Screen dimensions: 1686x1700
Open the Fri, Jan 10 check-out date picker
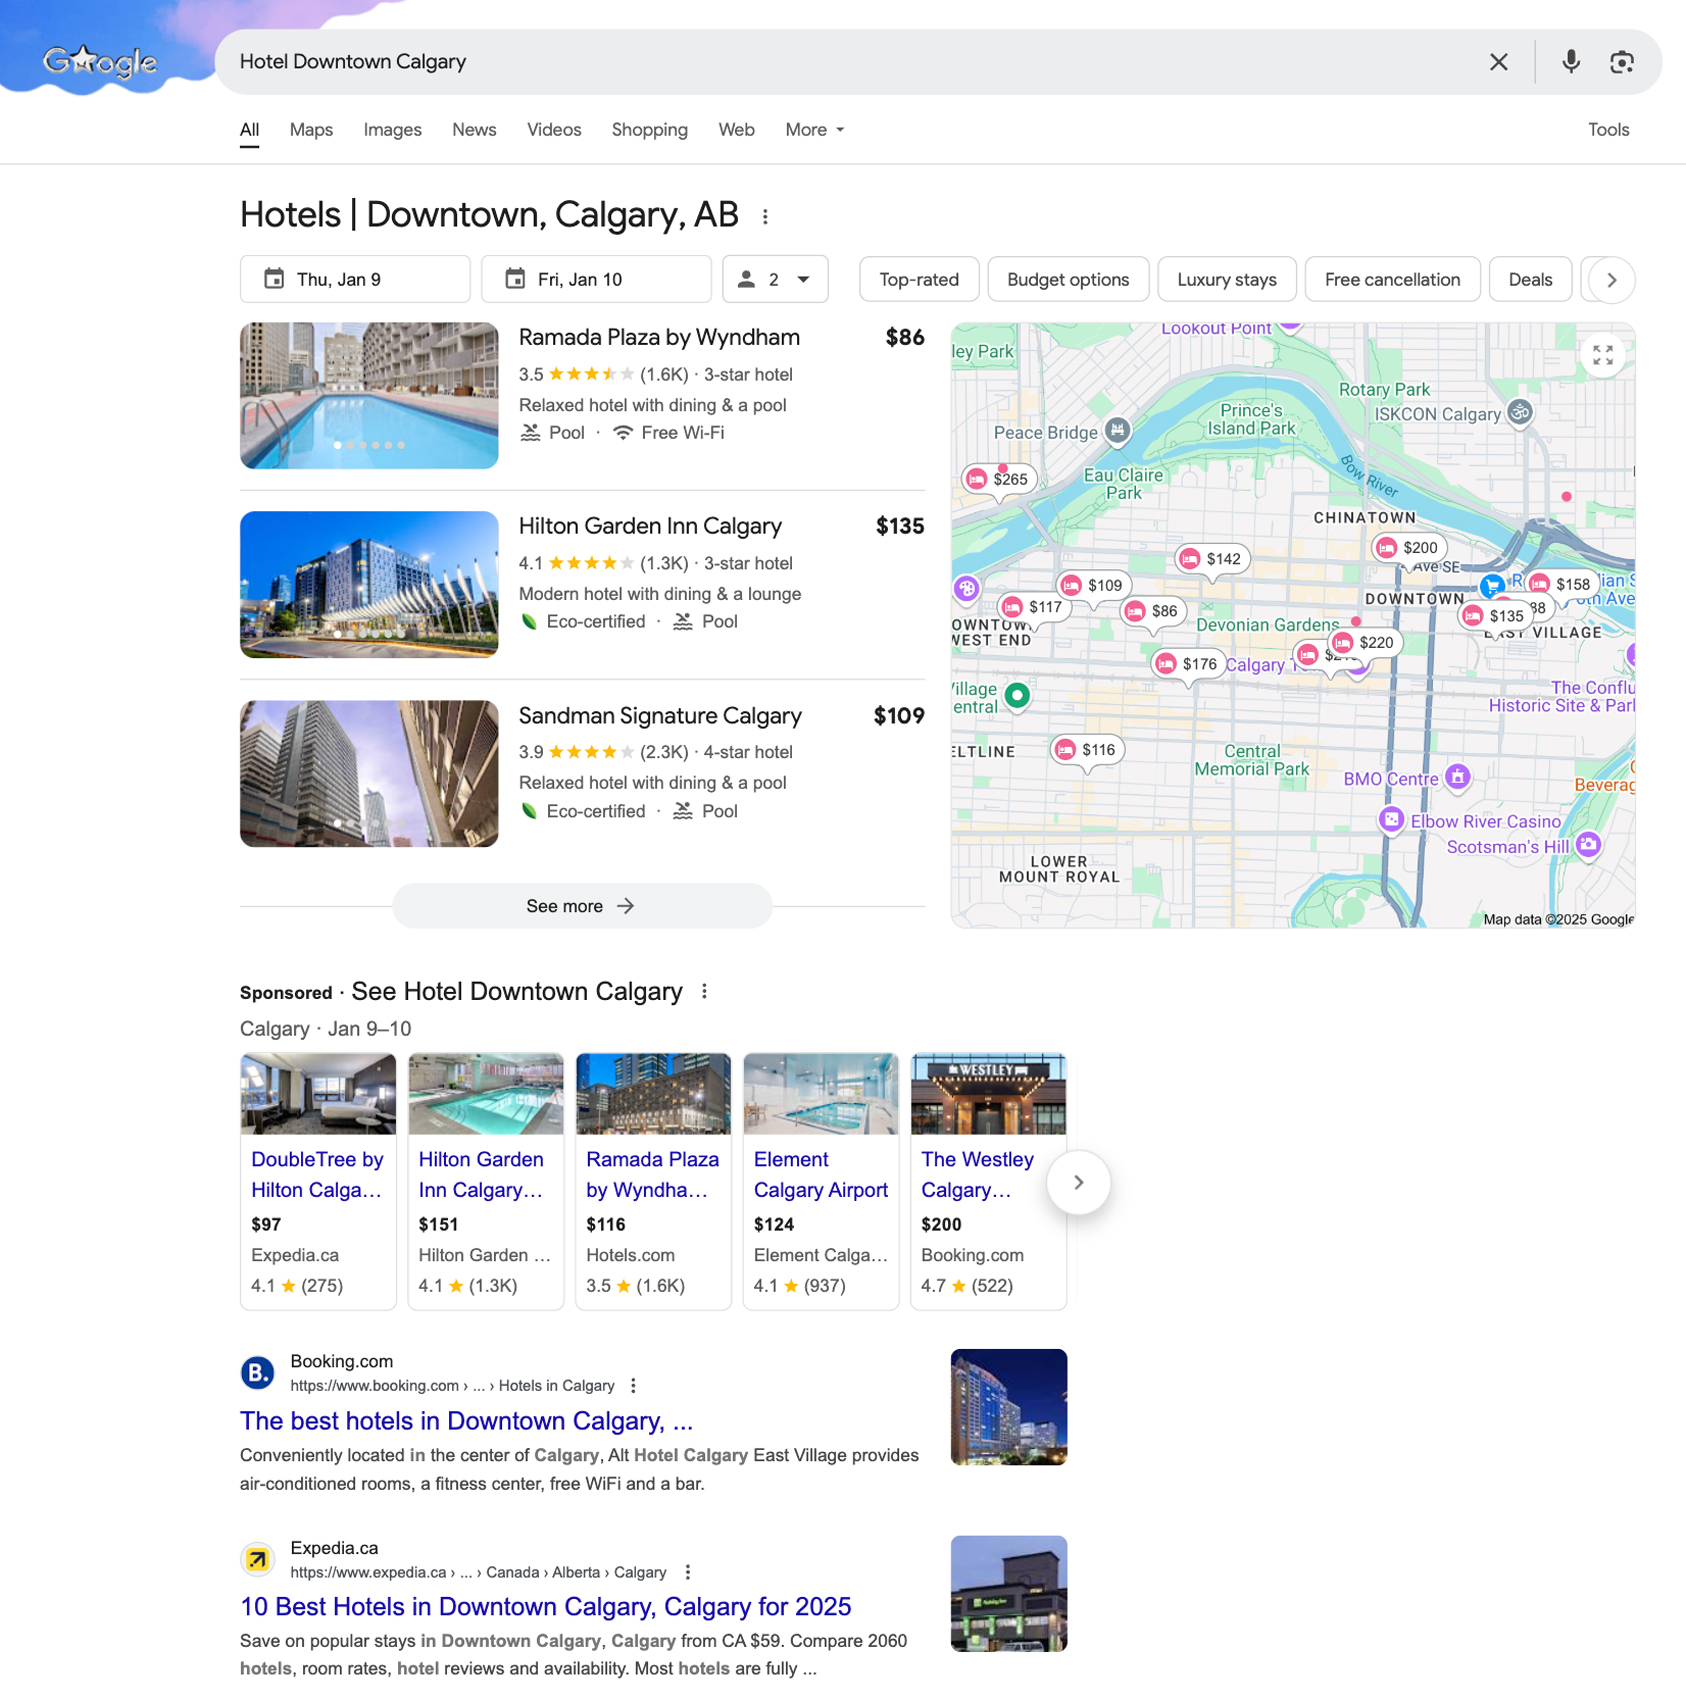[596, 280]
